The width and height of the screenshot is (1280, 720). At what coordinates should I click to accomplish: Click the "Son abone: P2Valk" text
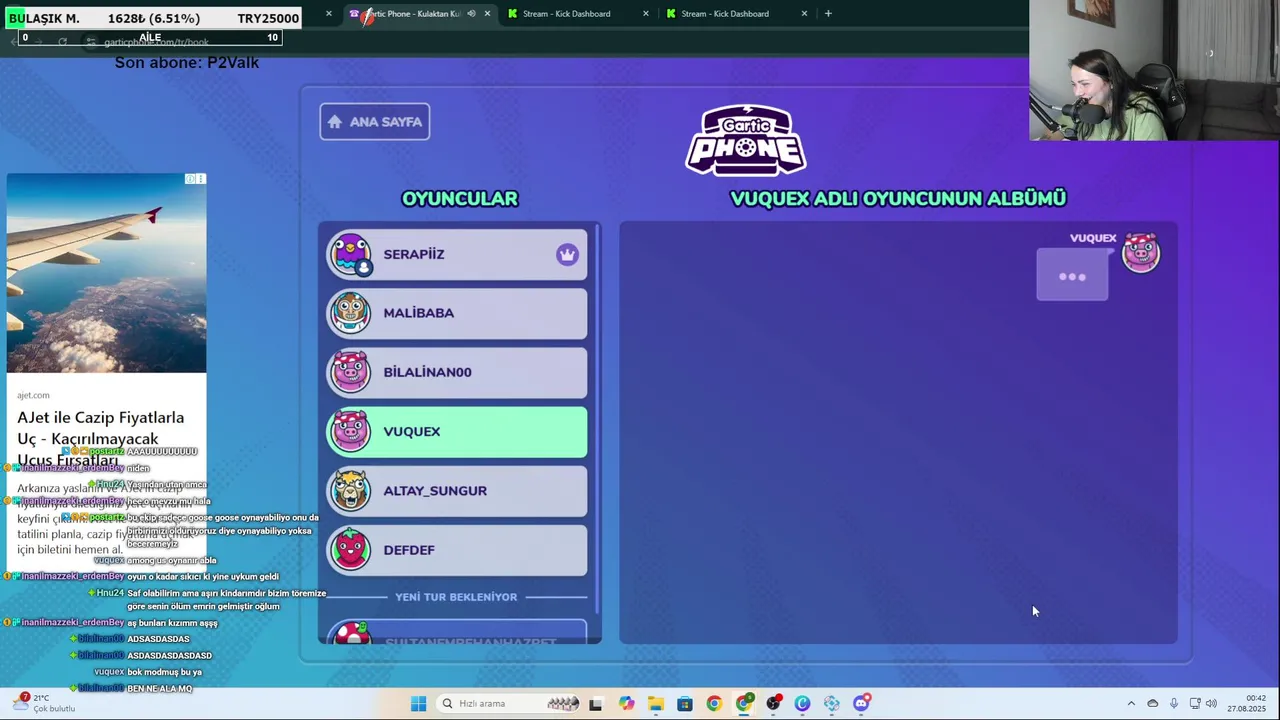pos(187,62)
